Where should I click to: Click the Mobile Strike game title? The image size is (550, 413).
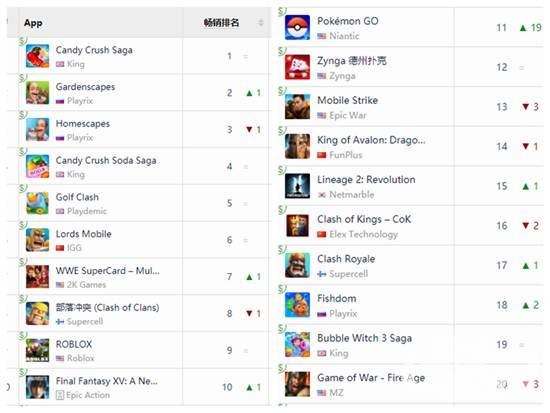tap(347, 100)
